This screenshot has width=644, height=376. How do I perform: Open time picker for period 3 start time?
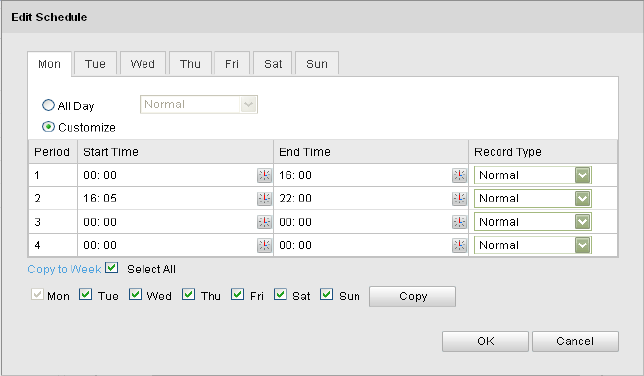pos(264,222)
